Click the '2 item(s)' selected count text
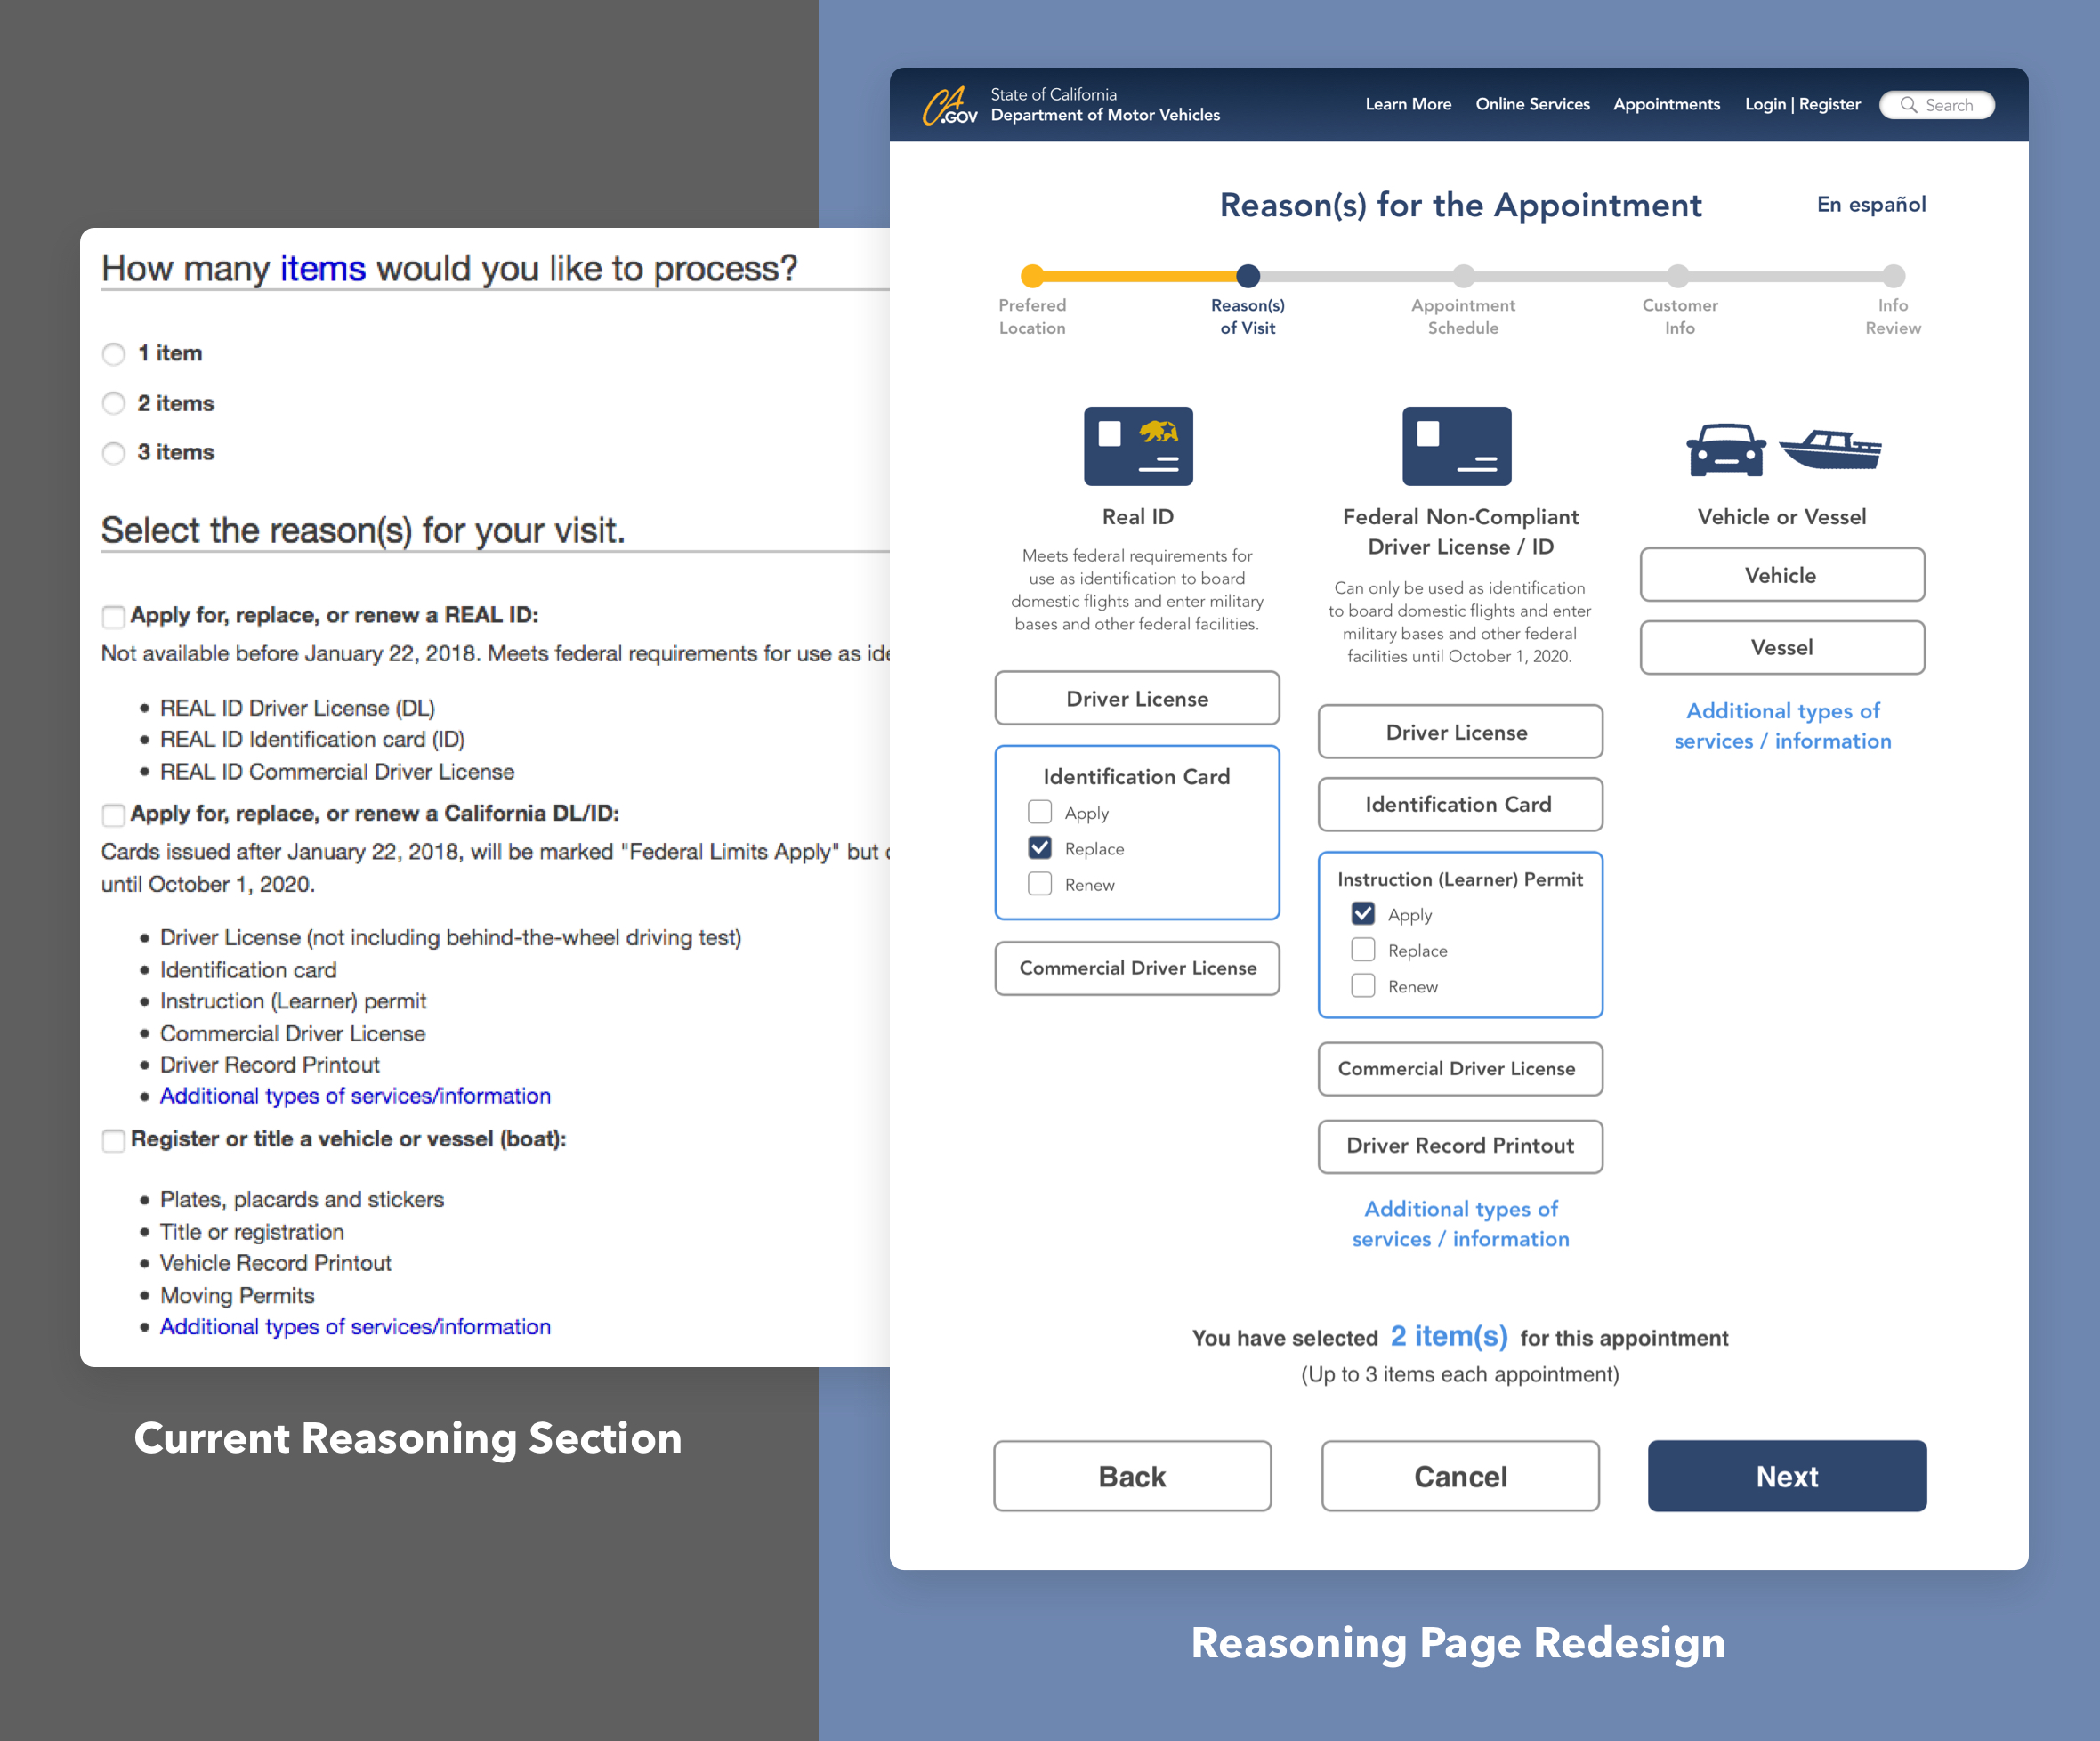This screenshot has width=2100, height=1741. point(1449,1336)
